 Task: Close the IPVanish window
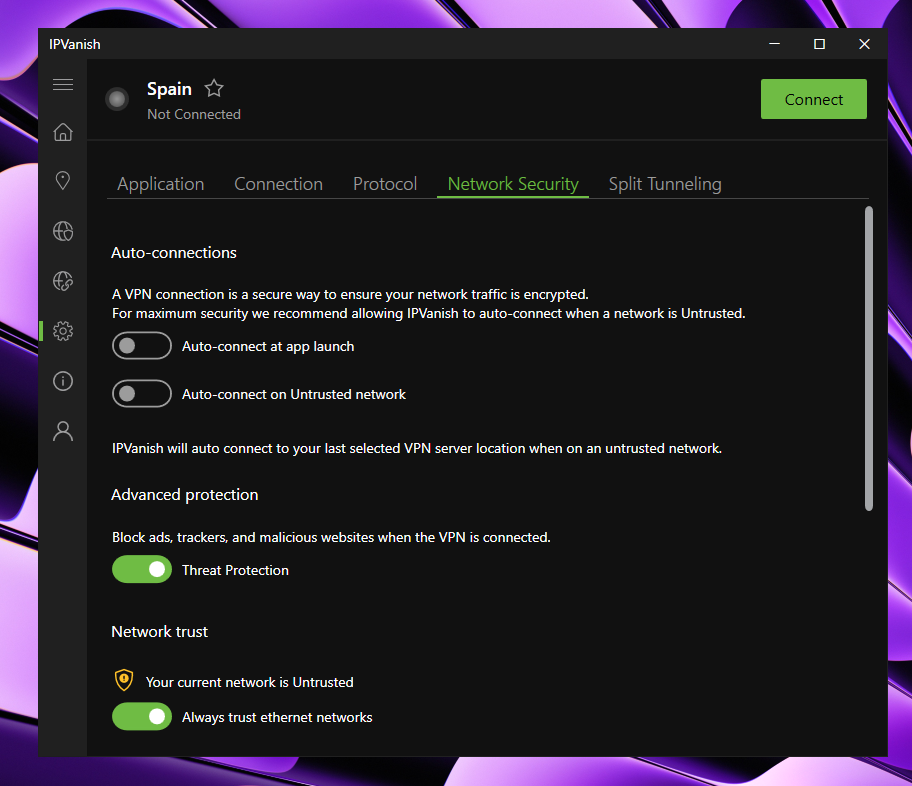click(864, 44)
